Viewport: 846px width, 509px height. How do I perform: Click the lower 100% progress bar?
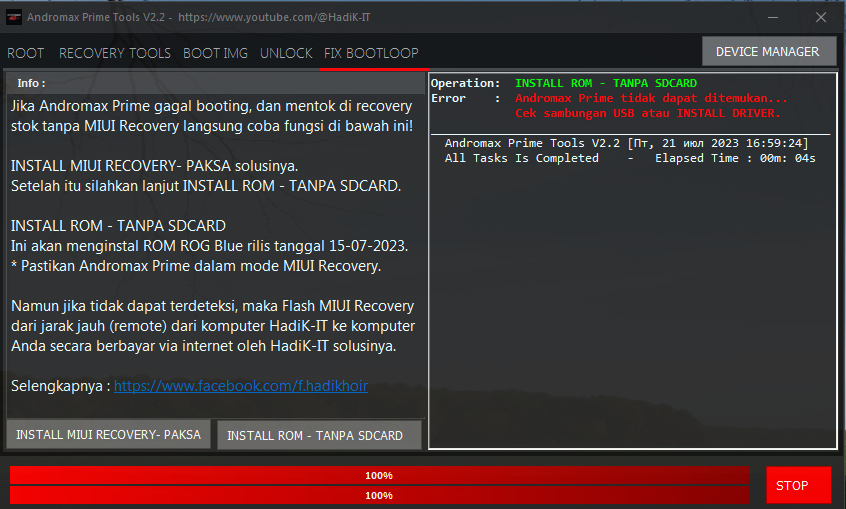pyautogui.click(x=379, y=495)
